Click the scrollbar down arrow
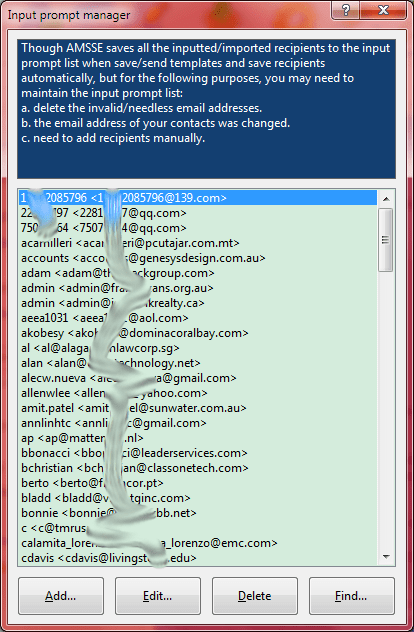The image size is (414, 632). coord(386,557)
